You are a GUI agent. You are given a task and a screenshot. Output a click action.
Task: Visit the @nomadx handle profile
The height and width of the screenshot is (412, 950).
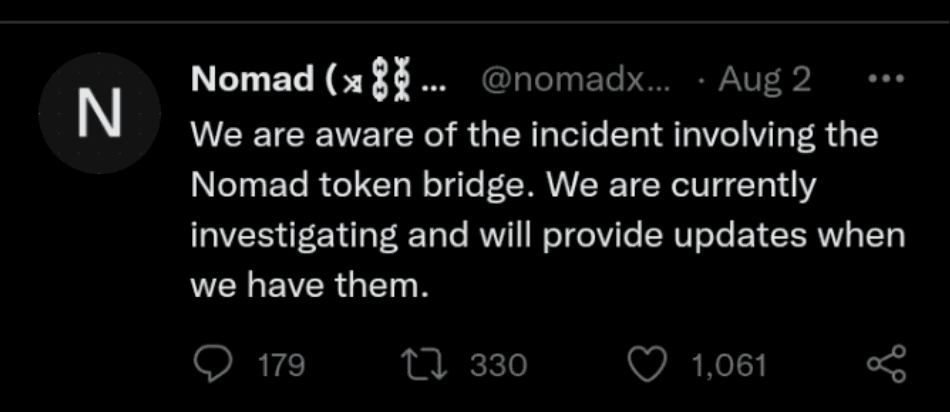click(576, 80)
